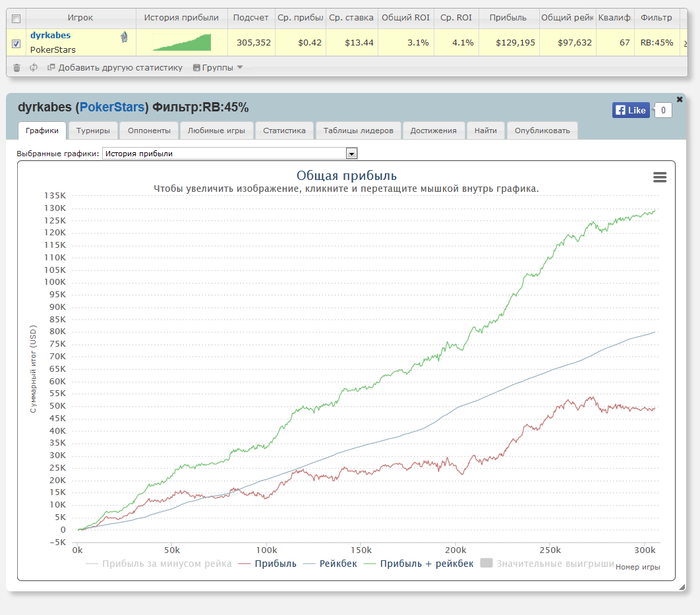Close the dyrkabes details panel

click(x=679, y=99)
